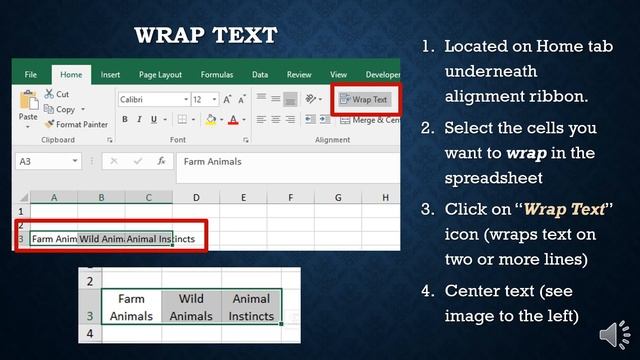Click the Insert Function fx icon
Screen dimensions: 640x360
click(x=161, y=161)
